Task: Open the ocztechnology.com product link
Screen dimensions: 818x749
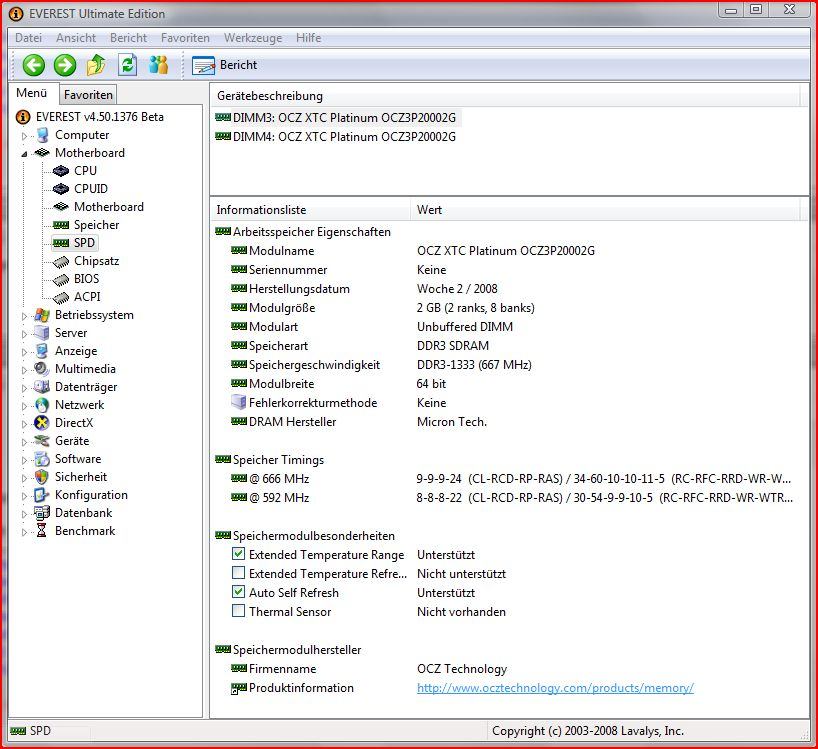Action: coord(555,688)
